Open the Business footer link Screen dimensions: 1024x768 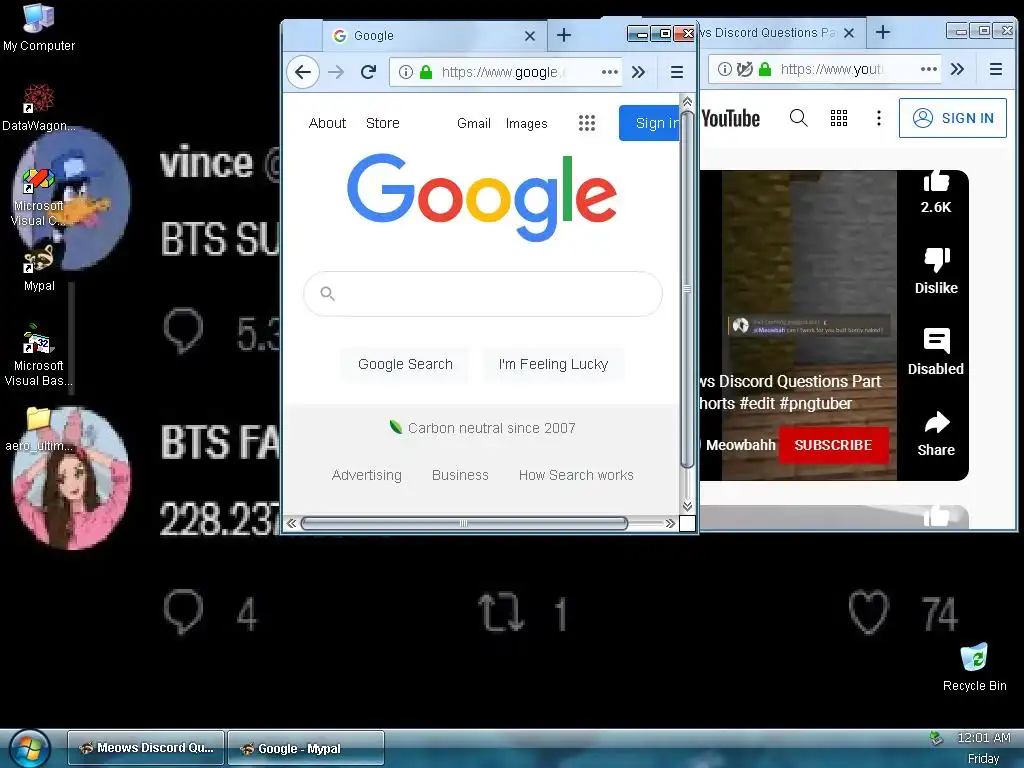(460, 475)
